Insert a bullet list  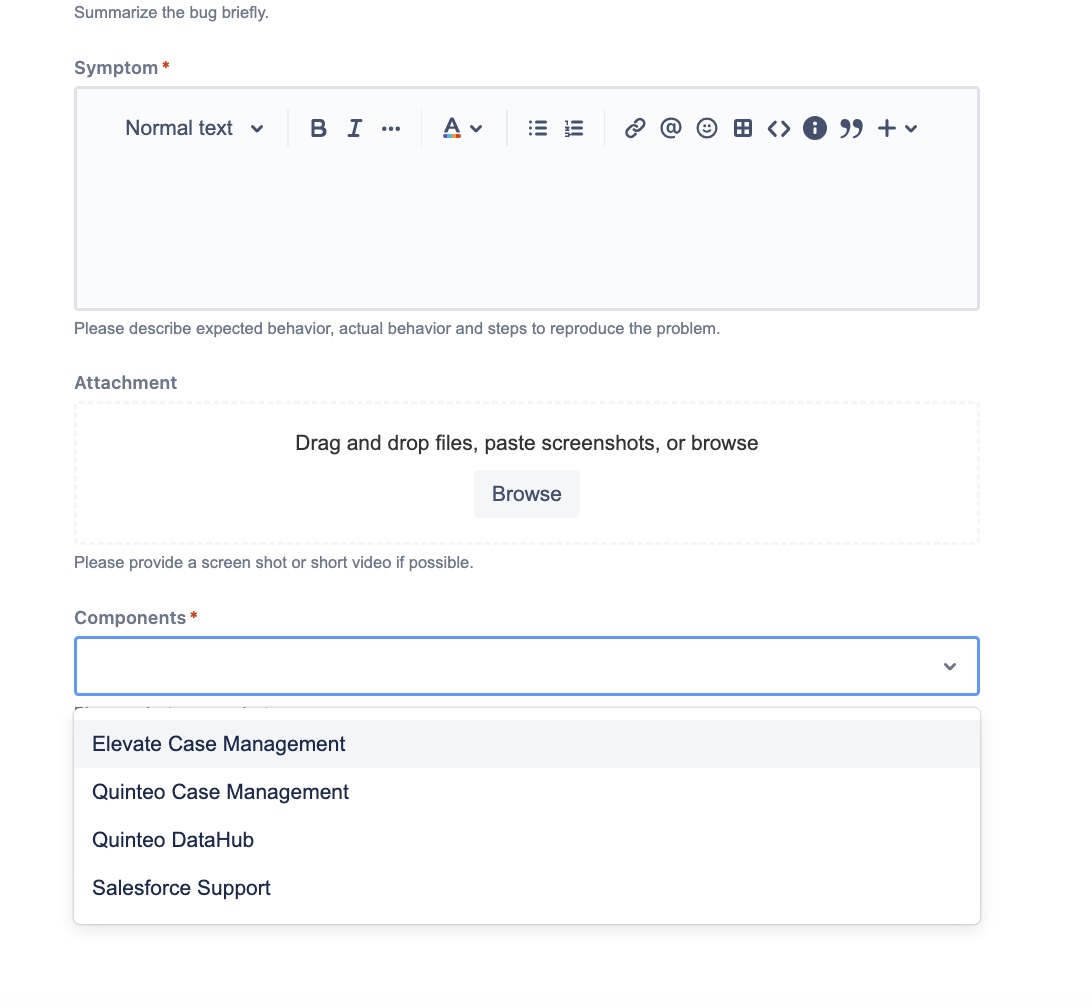click(538, 128)
